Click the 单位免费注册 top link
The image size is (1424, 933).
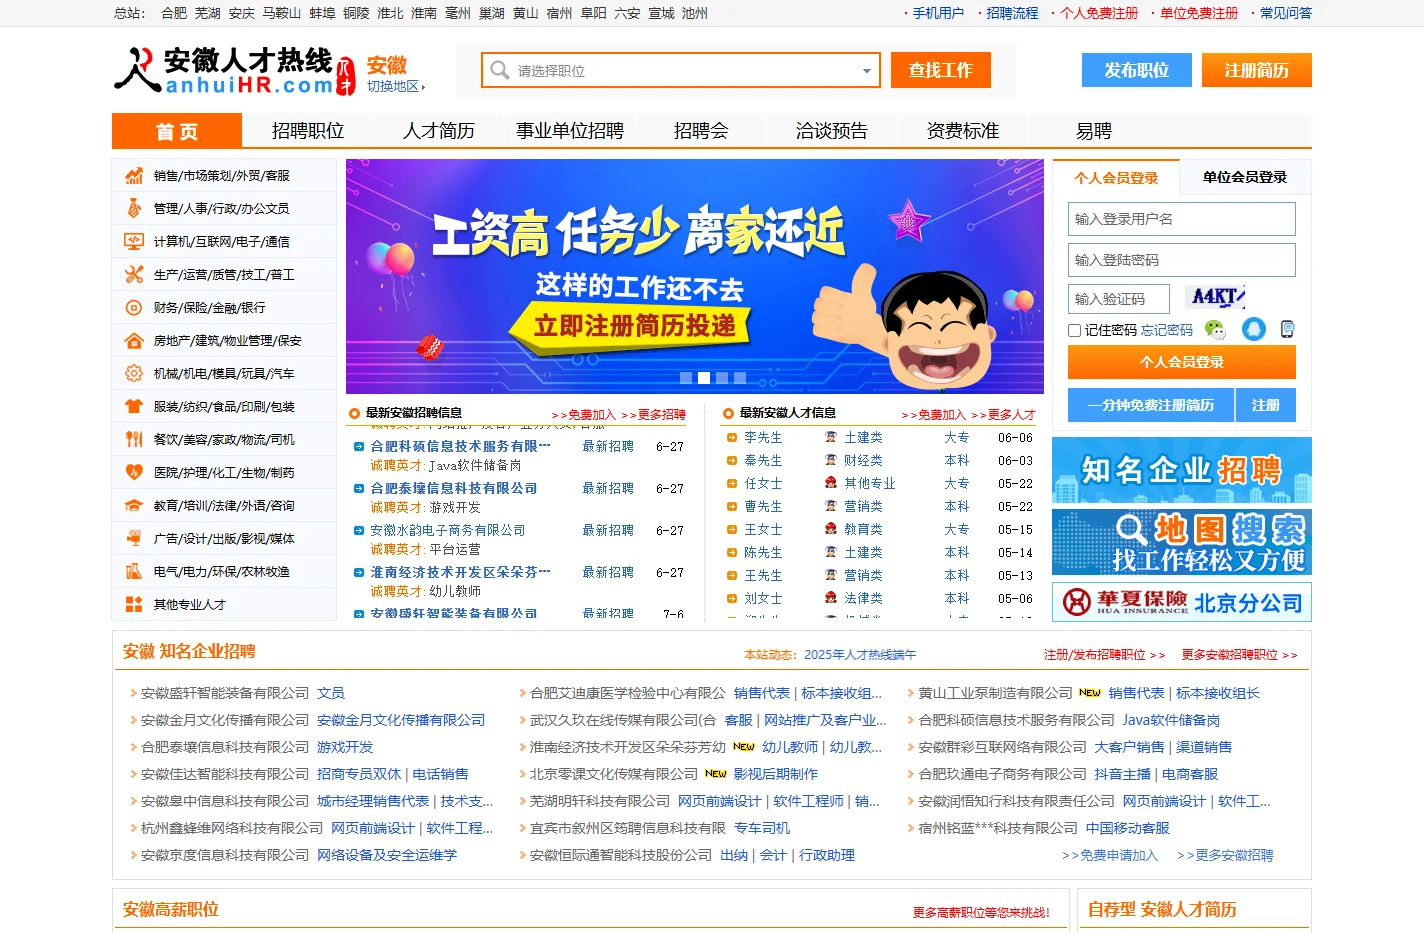click(1199, 13)
